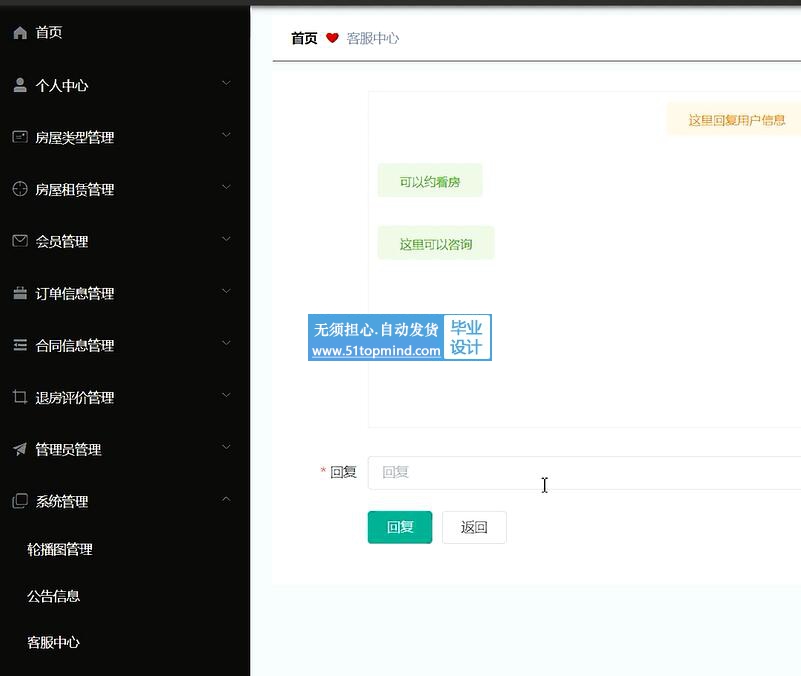The width and height of the screenshot is (801, 676).
Task: Click the copy icon beside 系统管理
Action: click(x=20, y=501)
